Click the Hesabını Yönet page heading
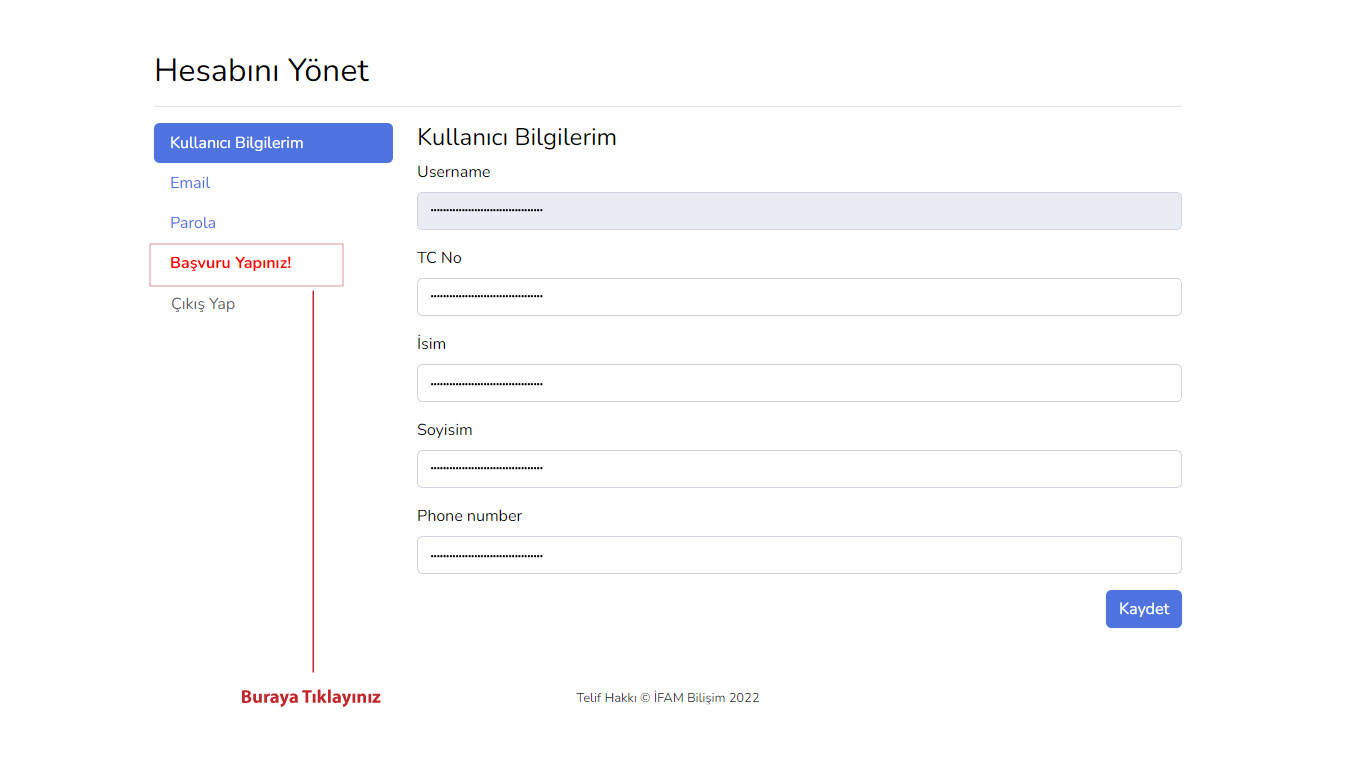The height and width of the screenshot is (768, 1366). [262, 70]
